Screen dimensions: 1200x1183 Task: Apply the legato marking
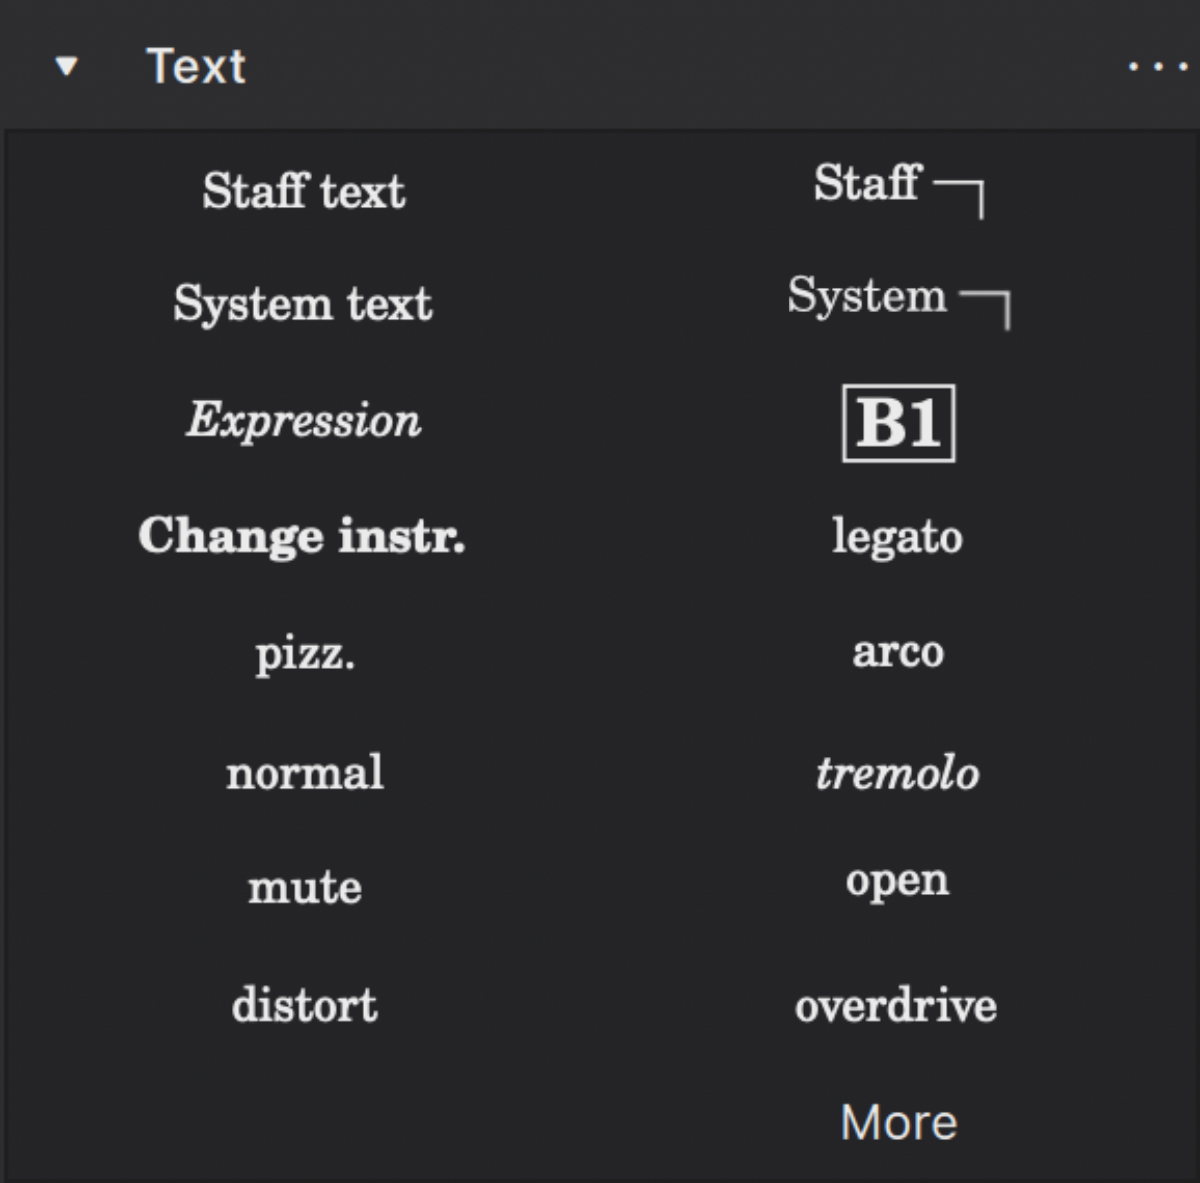click(898, 537)
